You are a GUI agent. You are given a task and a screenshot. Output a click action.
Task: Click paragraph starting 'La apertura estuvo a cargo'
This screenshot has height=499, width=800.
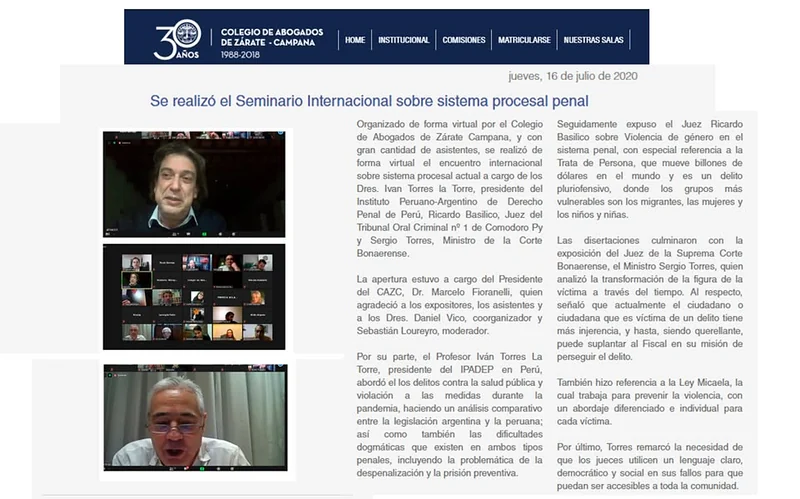449,305
